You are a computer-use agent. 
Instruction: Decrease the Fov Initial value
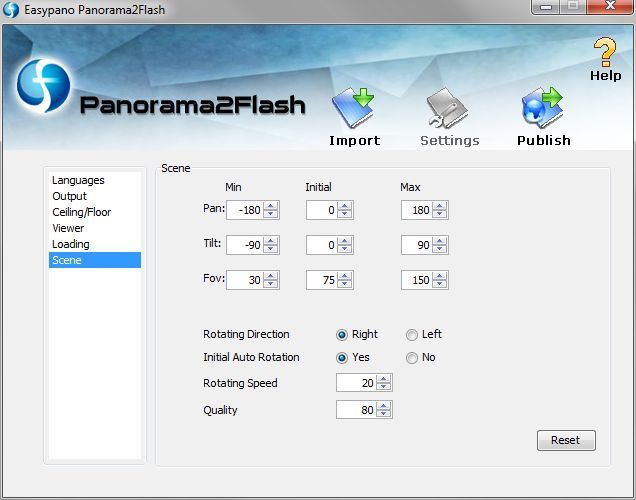[345, 285]
